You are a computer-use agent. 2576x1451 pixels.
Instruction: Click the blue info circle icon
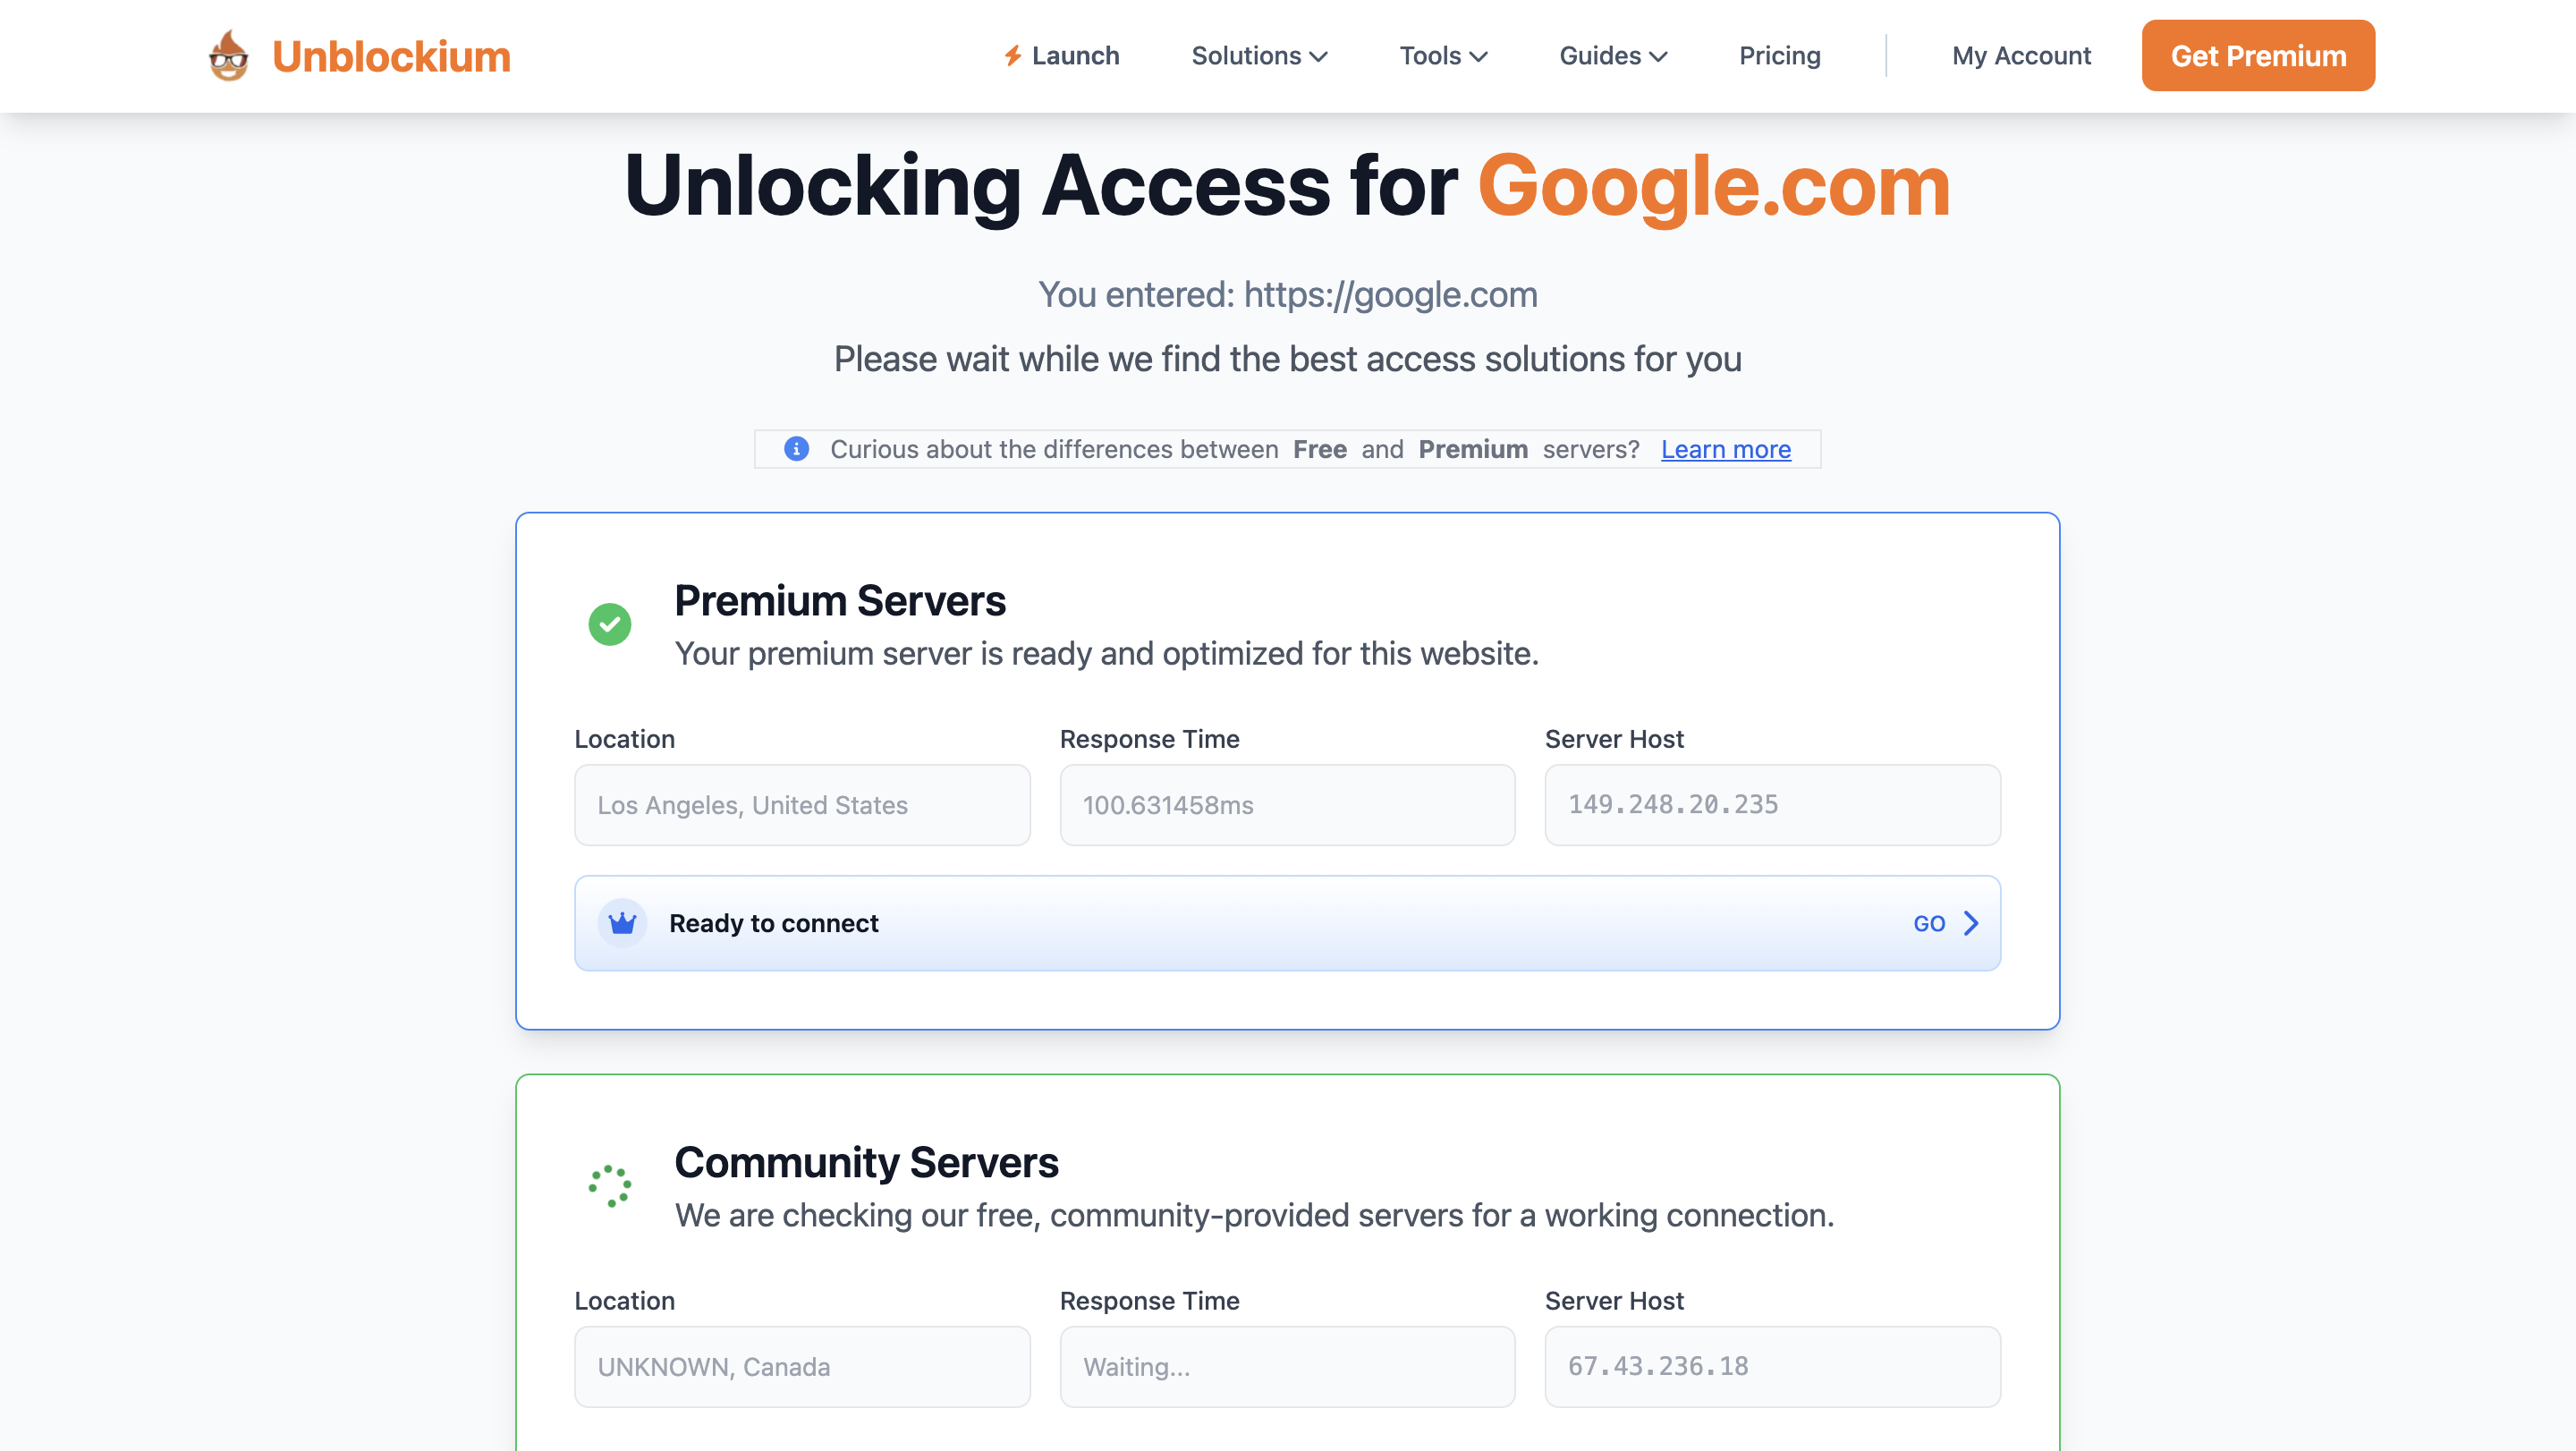[796, 449]
